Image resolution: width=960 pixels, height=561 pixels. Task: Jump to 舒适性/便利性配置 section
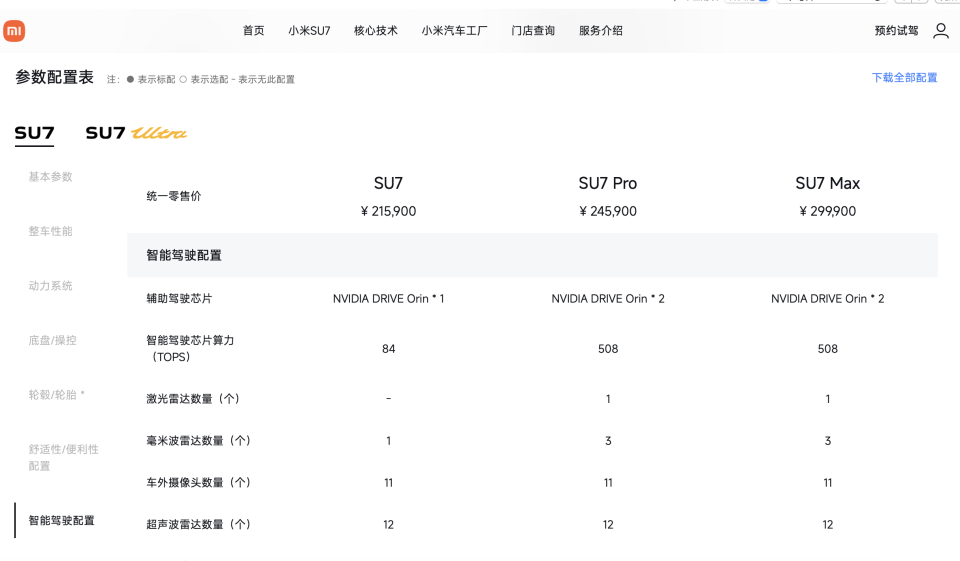point(63,457)
